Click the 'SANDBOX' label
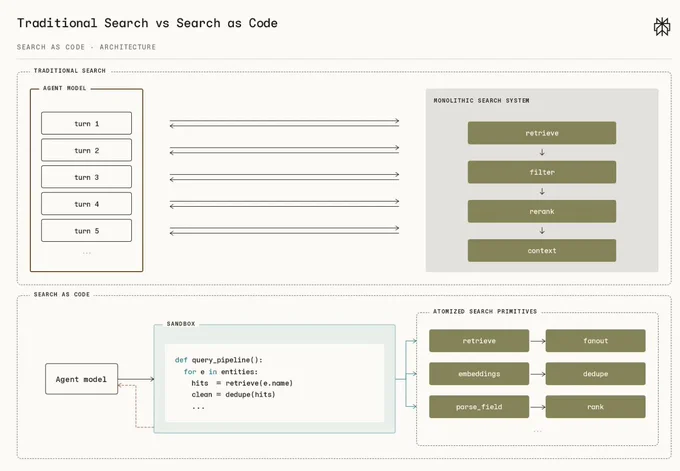680x471 pixels. [x=181, y=324]
